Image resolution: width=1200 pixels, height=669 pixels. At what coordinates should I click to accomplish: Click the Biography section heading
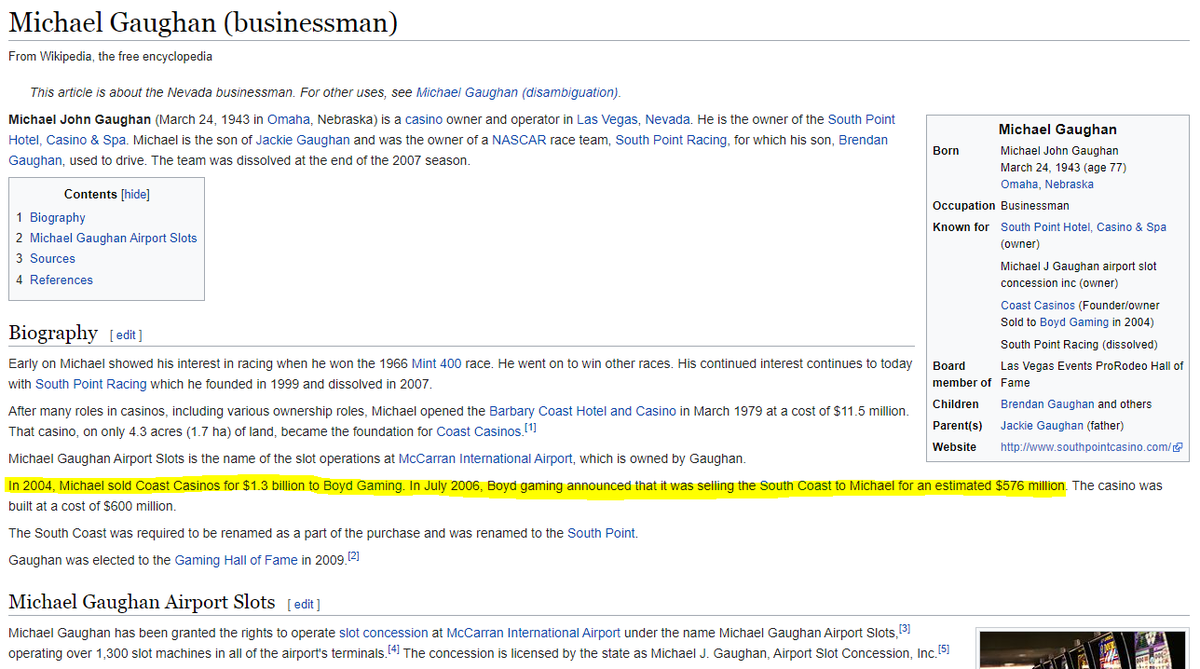click(x=53, y=332)
